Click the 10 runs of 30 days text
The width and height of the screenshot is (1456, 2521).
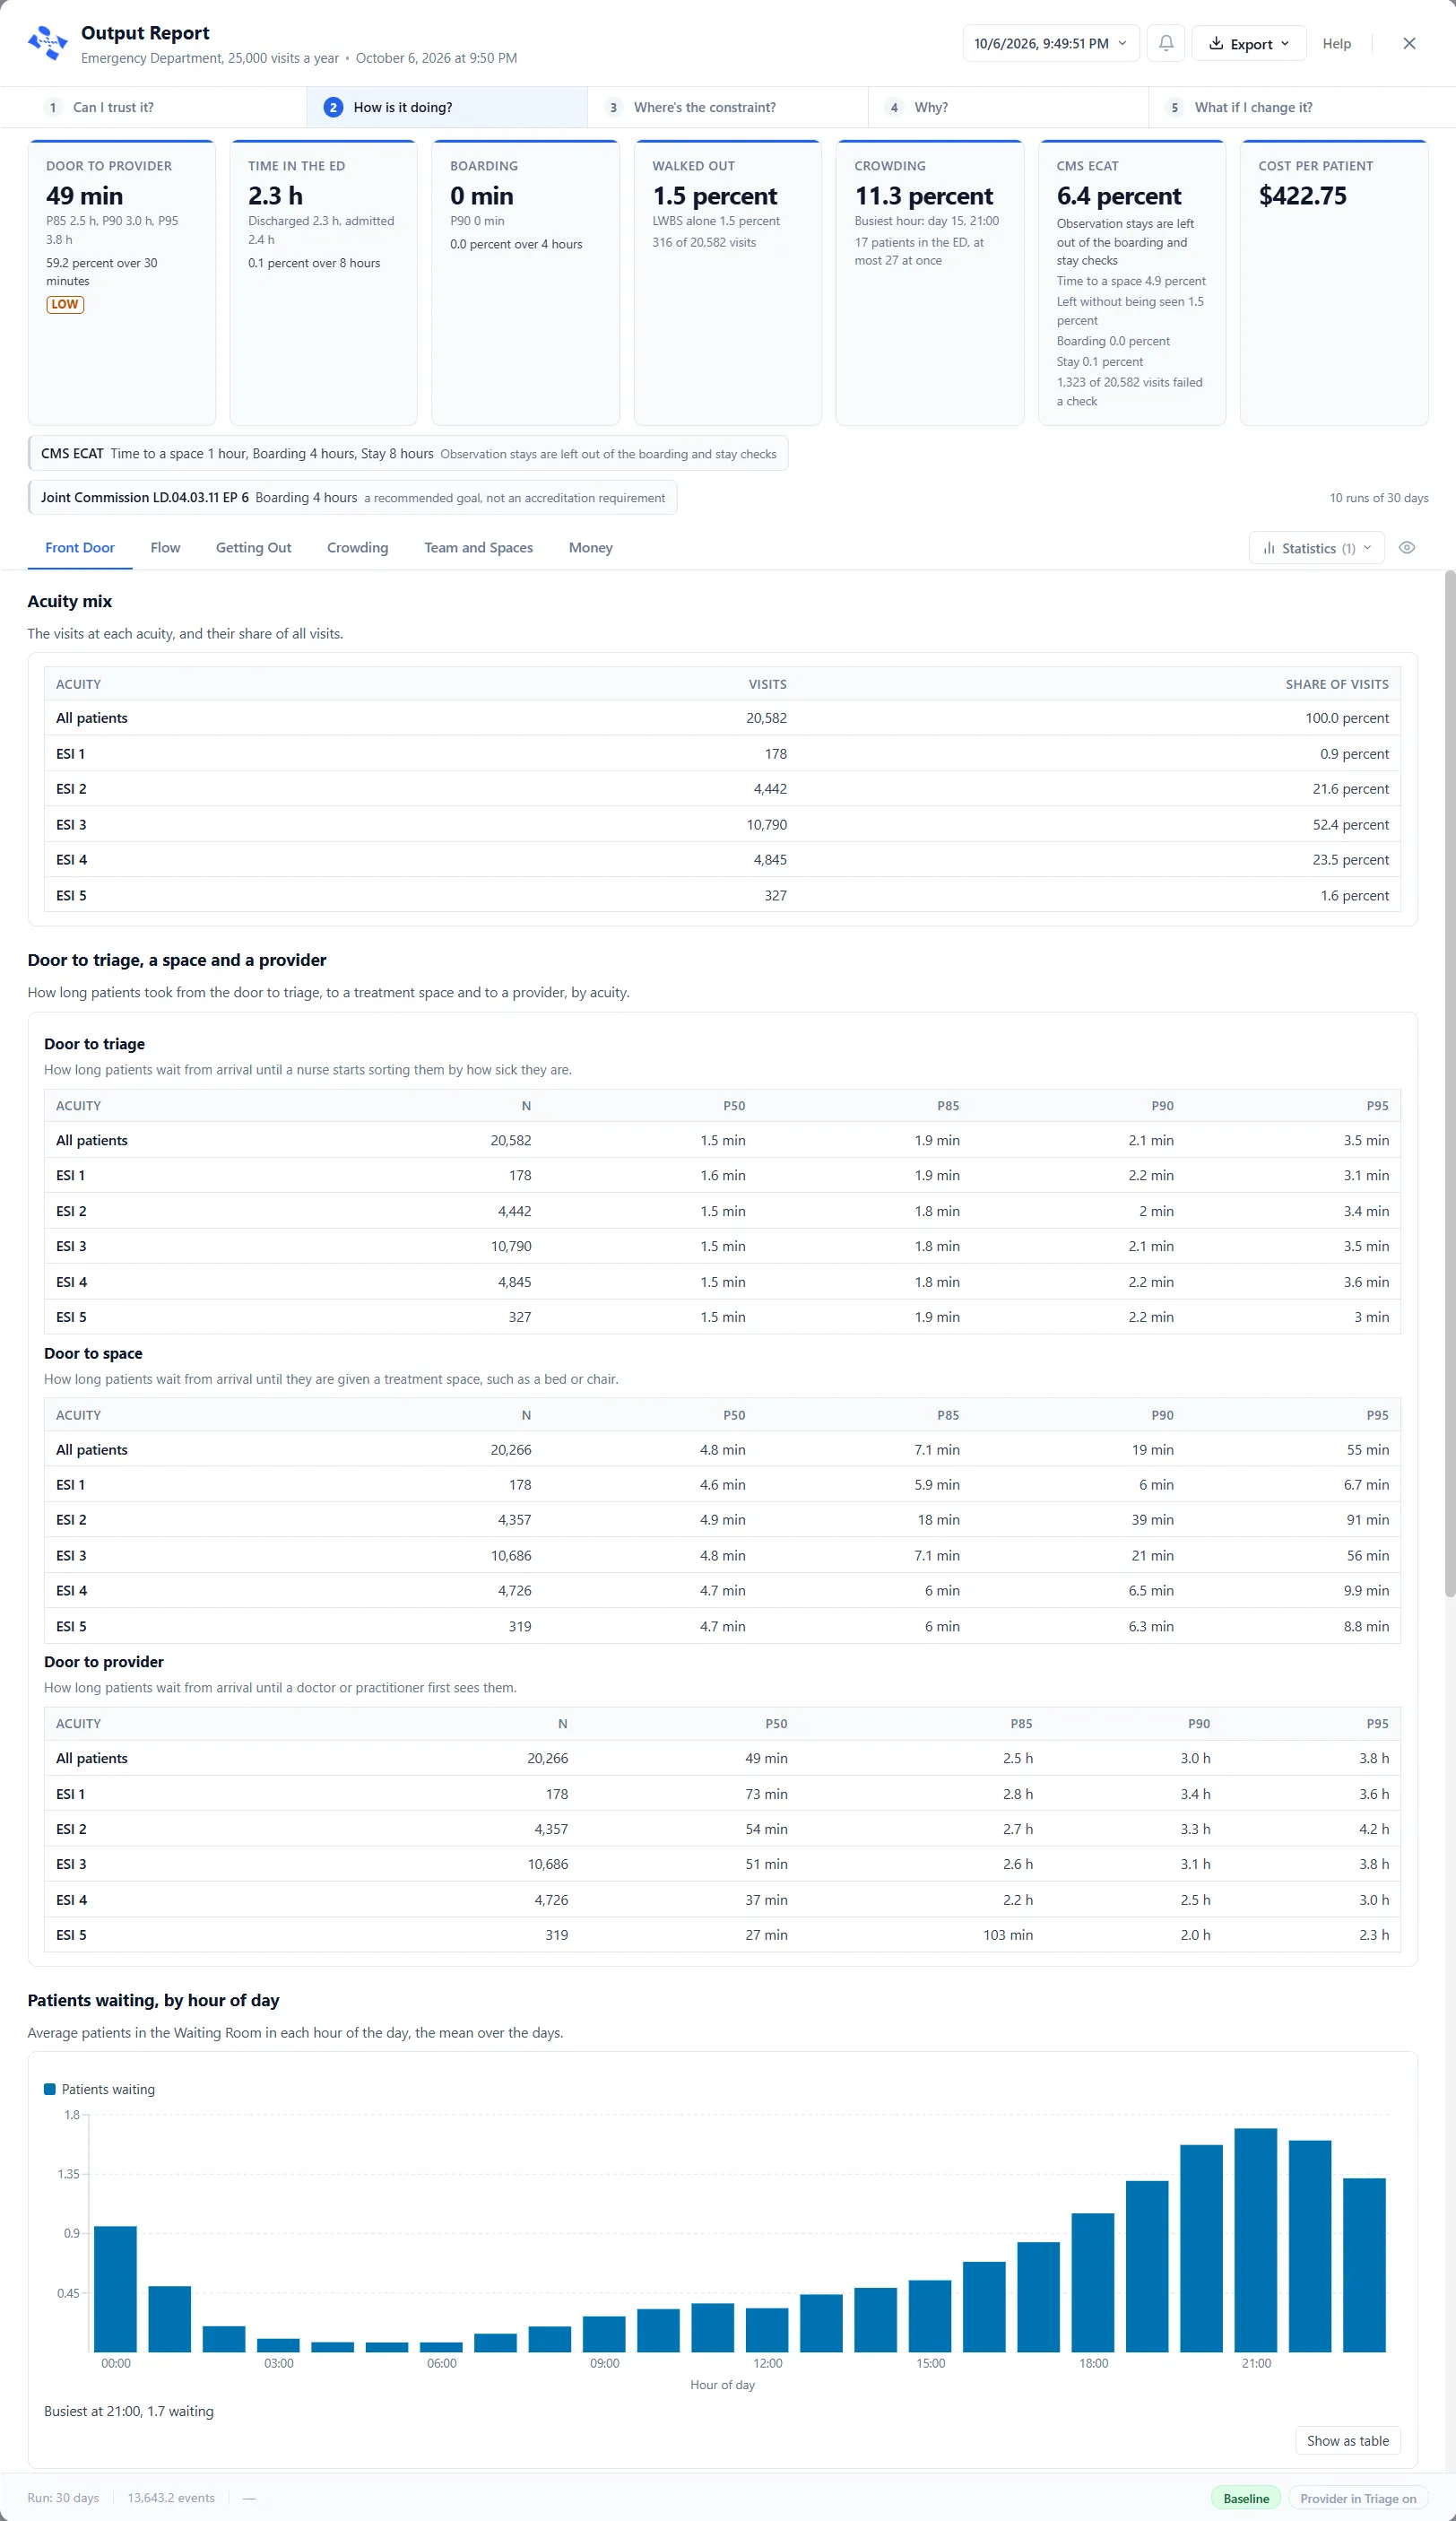(1378, 498)
